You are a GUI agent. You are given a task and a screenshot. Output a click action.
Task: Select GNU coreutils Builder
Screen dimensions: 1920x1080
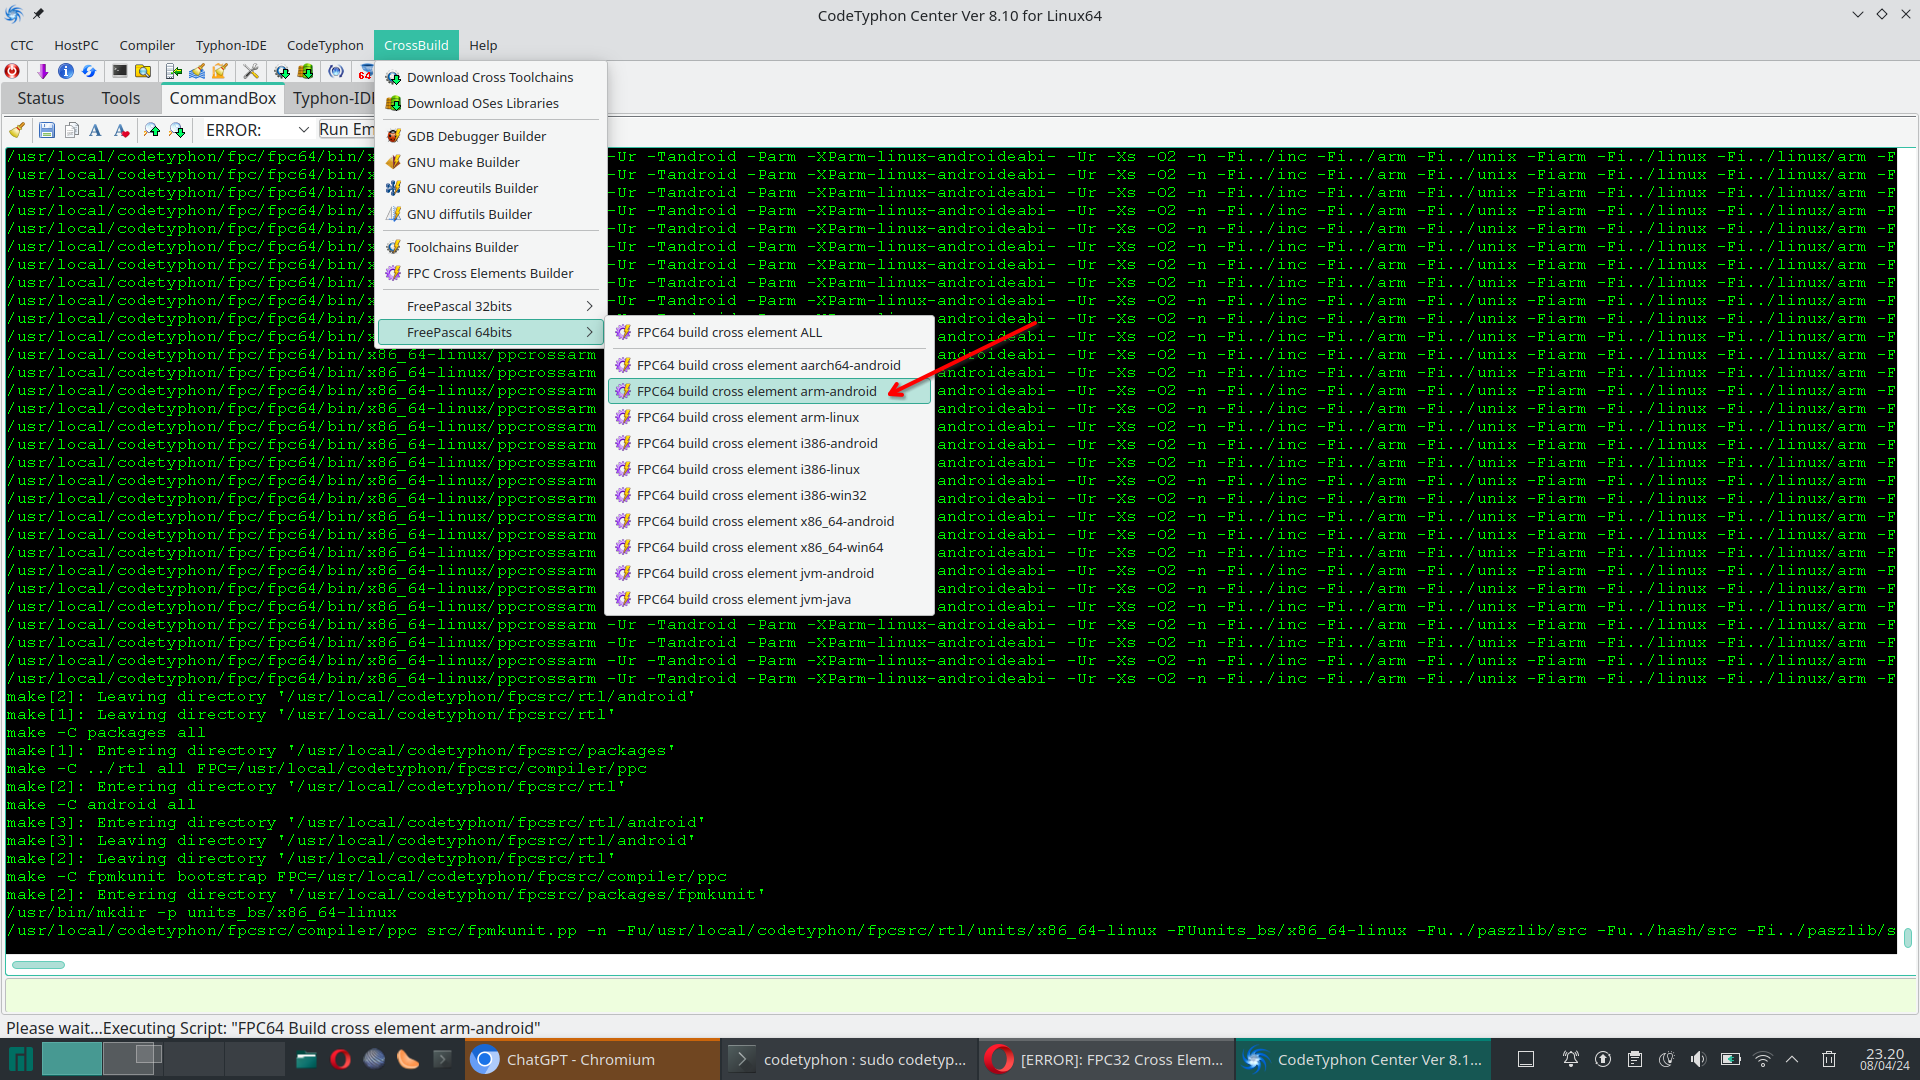coord(491,188)
